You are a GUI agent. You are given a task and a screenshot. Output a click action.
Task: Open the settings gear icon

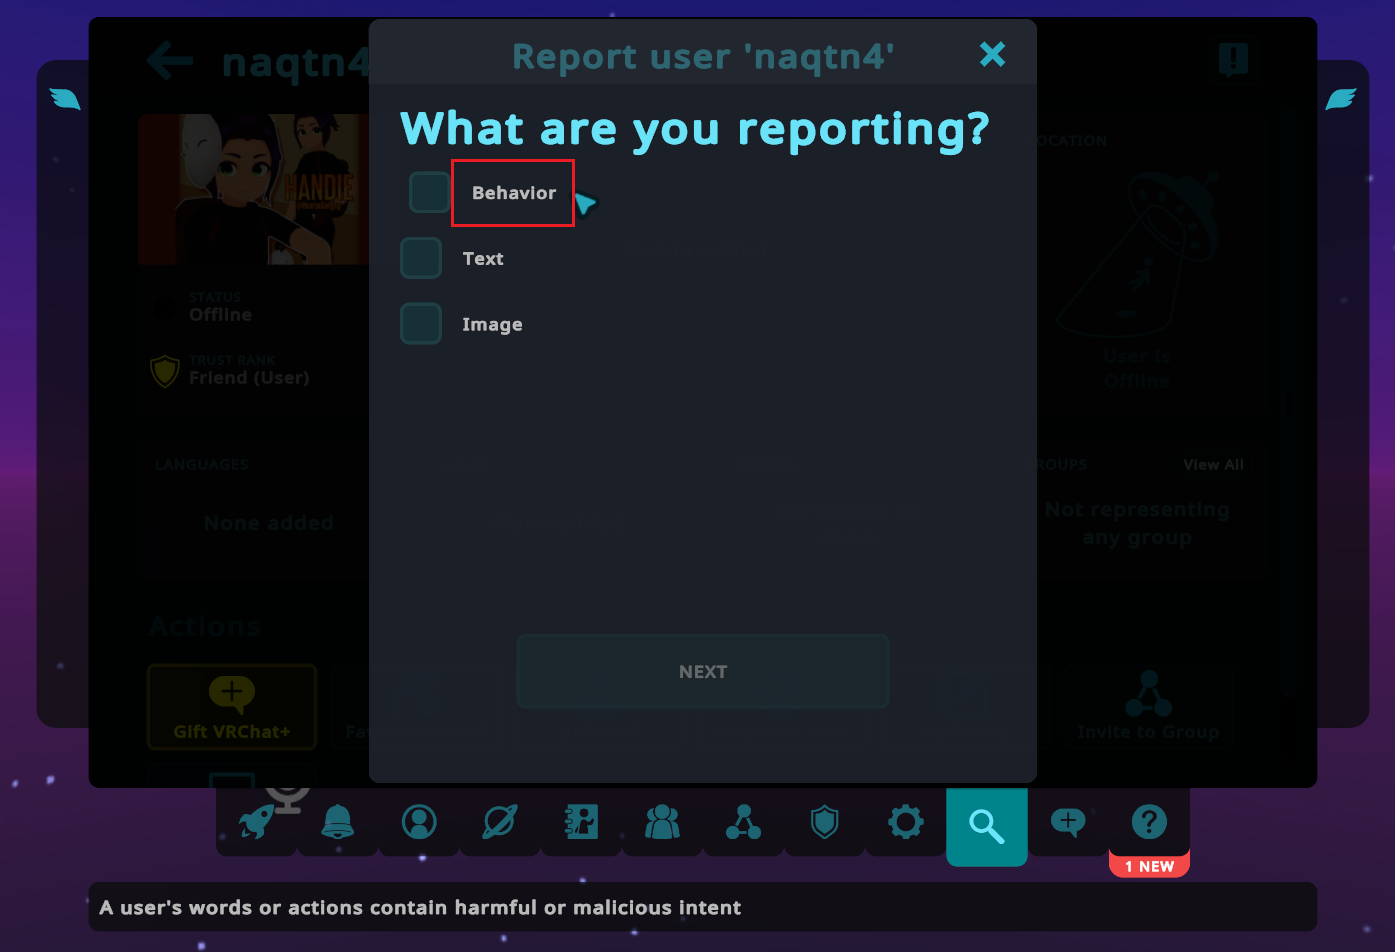tap(905, 822)
